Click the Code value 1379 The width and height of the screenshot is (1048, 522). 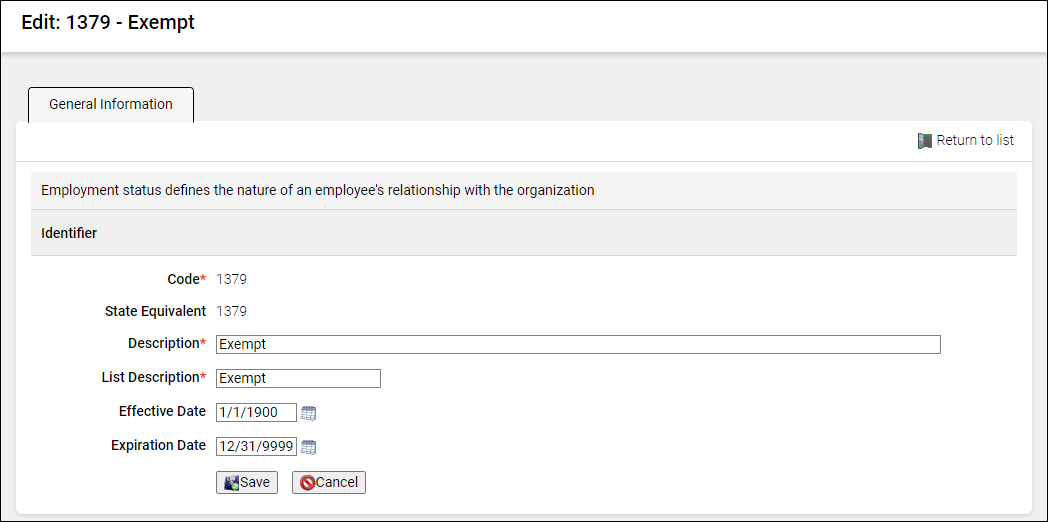pyautogui.click(x=232, y=280)
